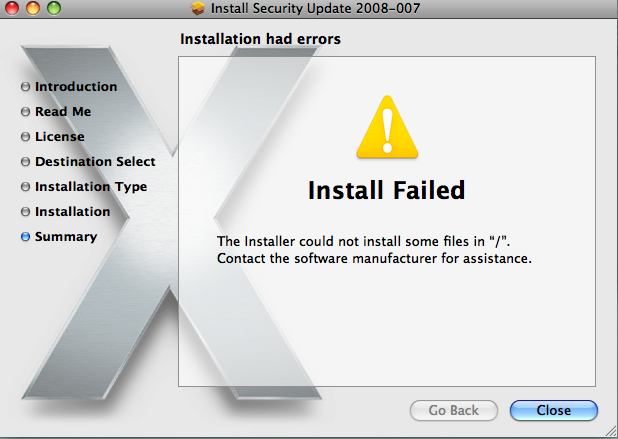Click the yellow warning triangle icon

387,127
